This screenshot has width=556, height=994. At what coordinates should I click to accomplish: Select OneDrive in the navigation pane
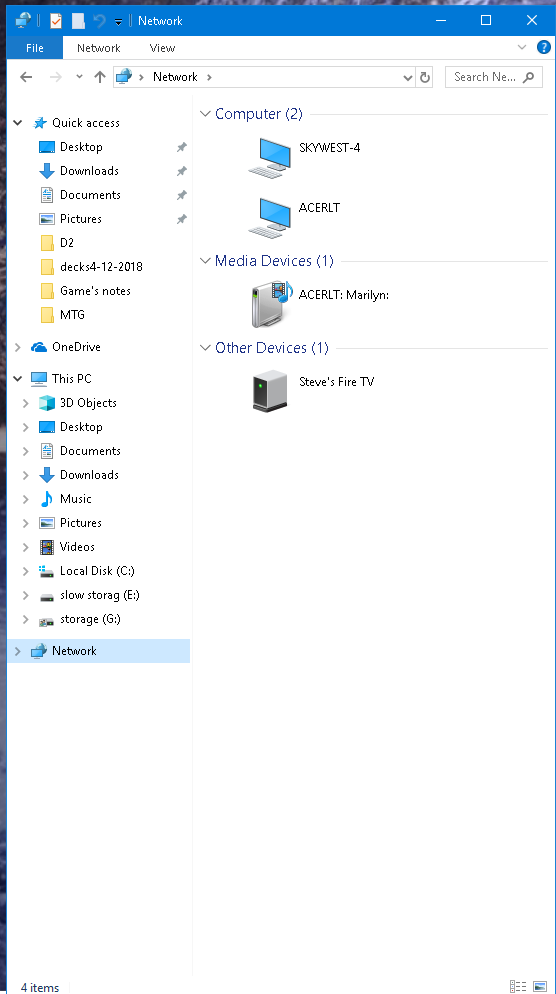coord(76,347)
